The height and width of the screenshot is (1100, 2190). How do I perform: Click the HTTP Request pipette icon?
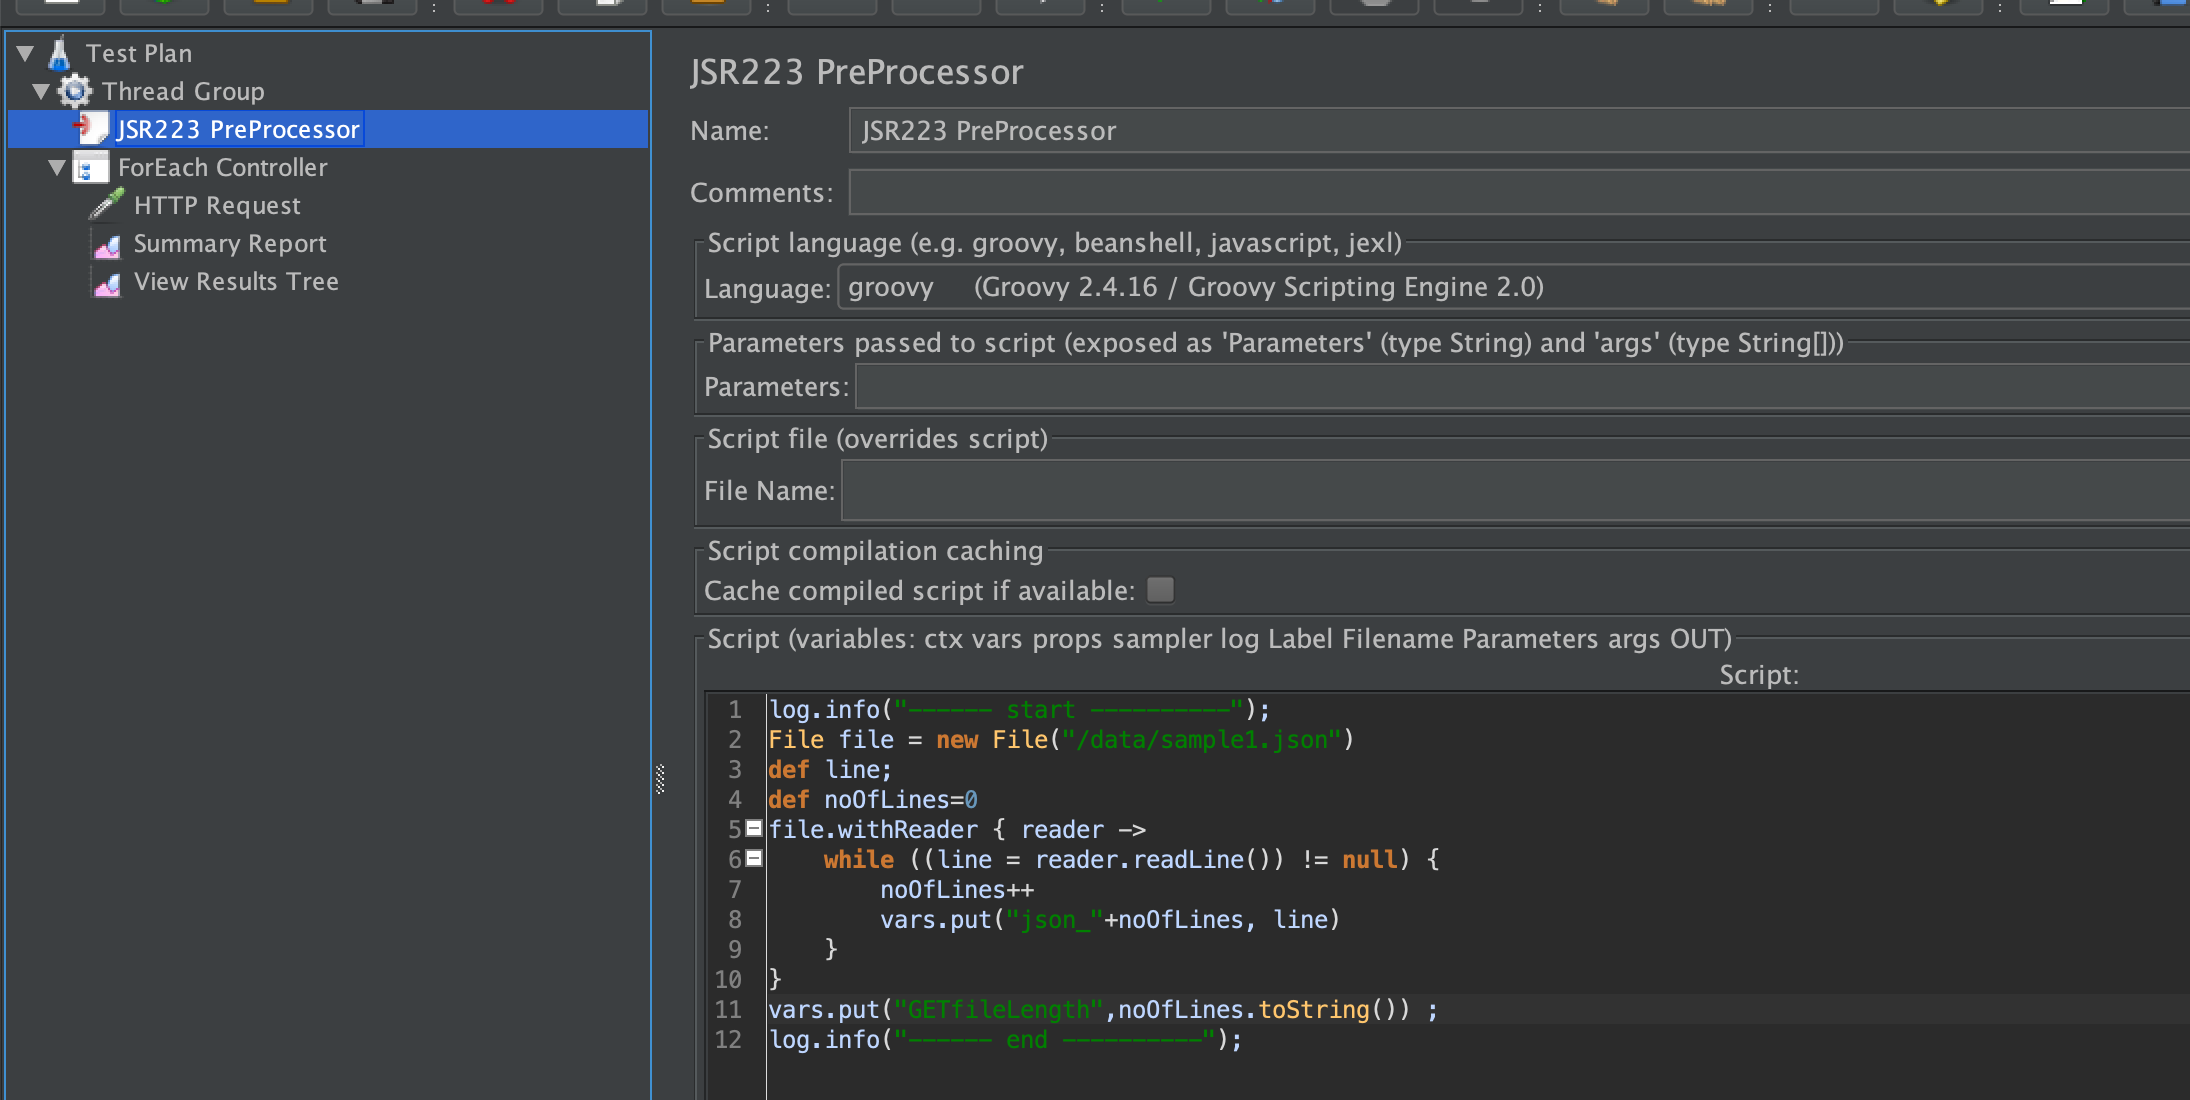tap(107, 204)
